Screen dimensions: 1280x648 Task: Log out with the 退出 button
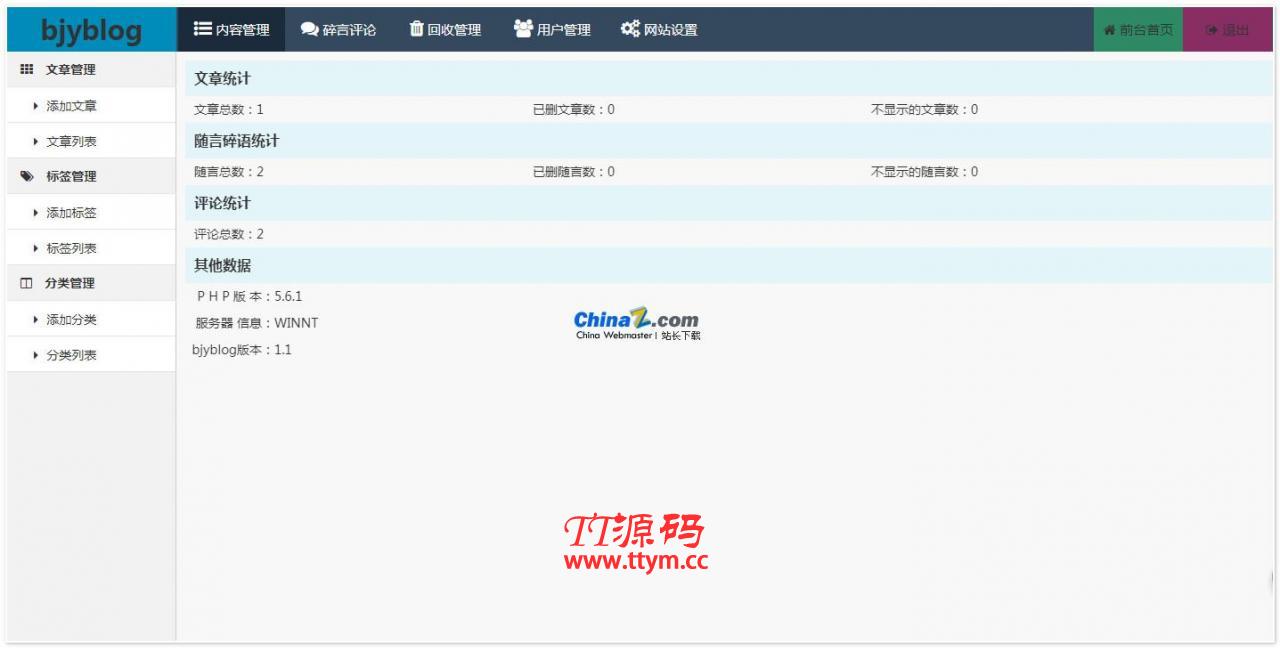click(x=1228, y=30)
